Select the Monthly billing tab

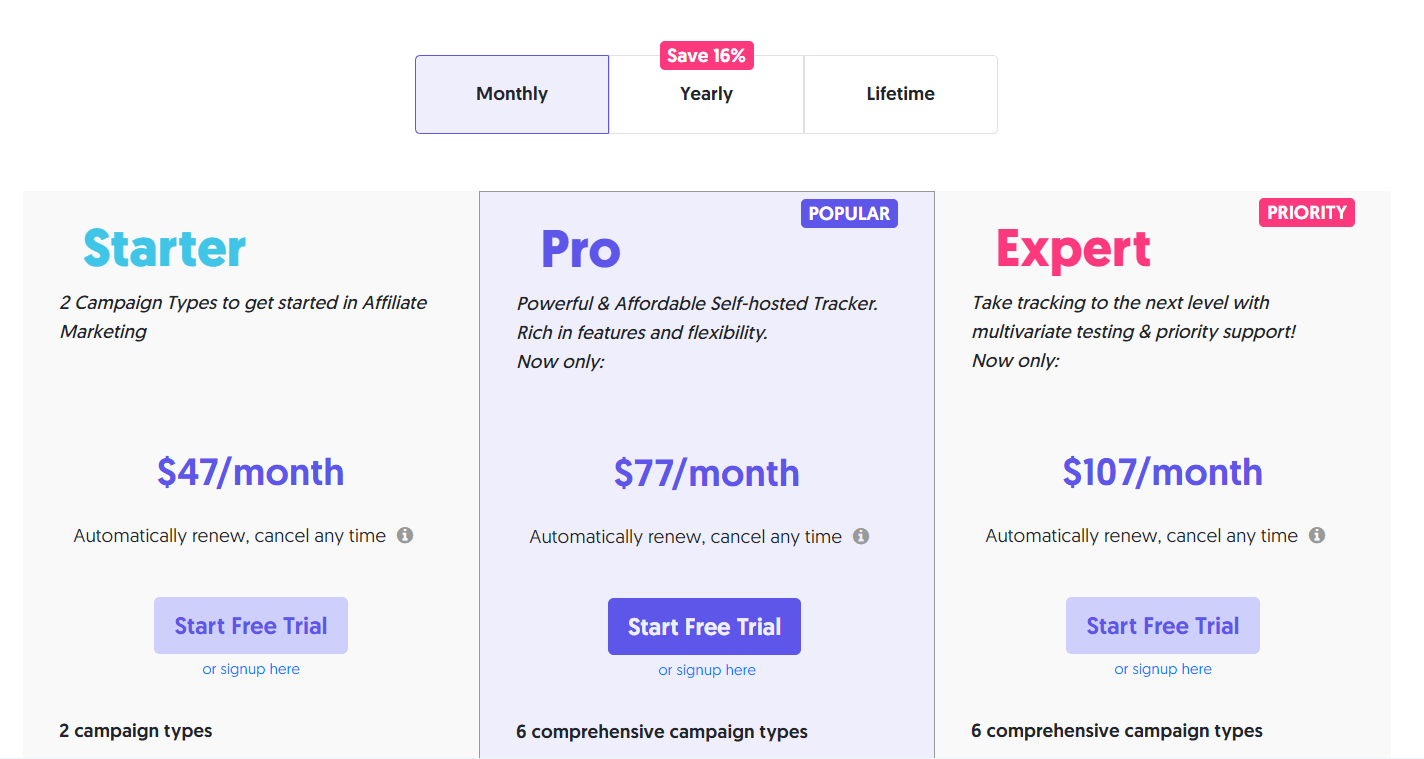(x=511, y=93)
